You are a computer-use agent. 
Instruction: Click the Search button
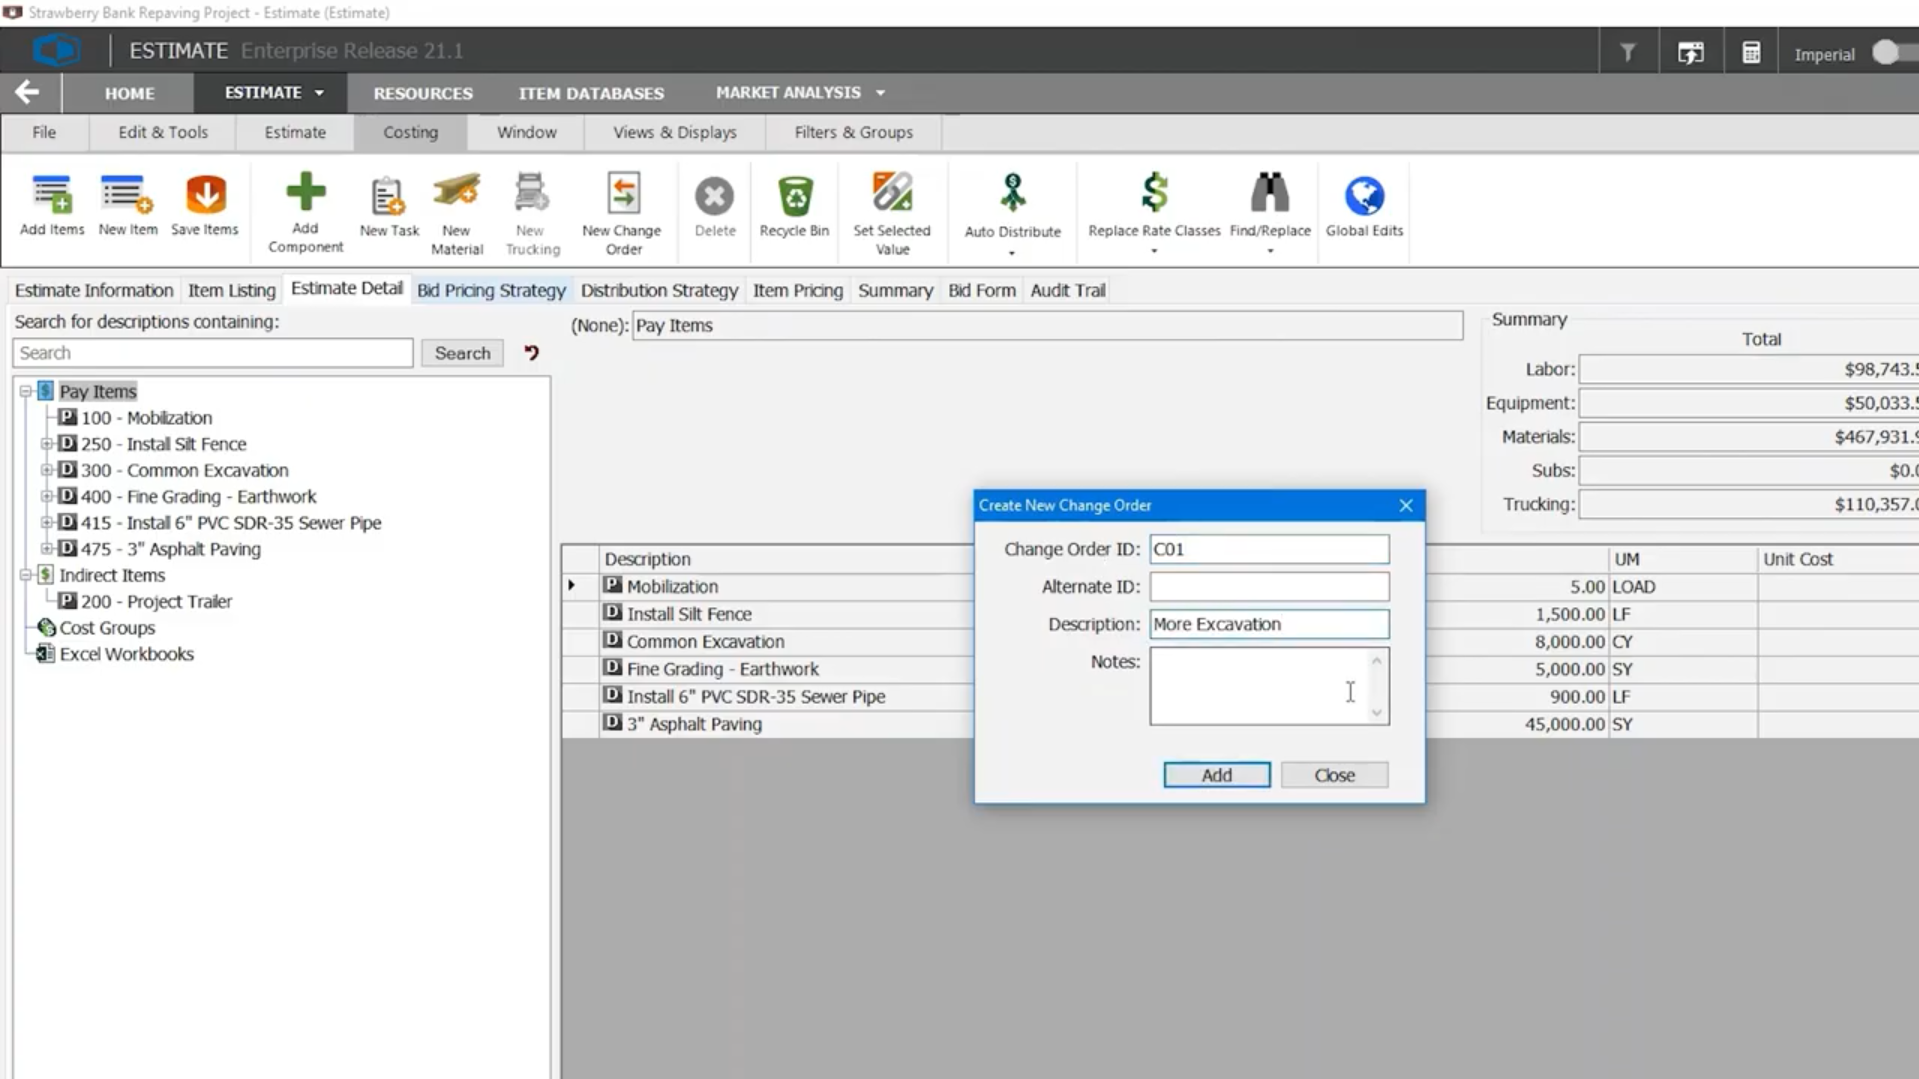click(462, 353)
